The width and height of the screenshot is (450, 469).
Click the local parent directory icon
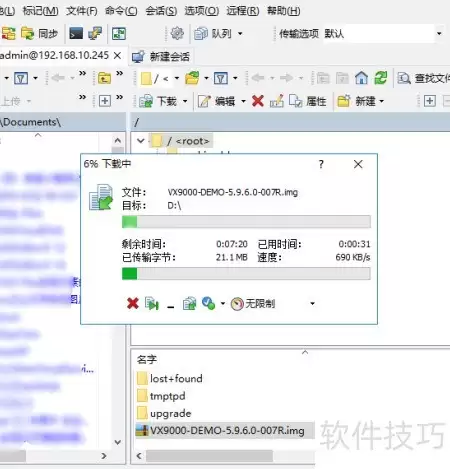[x=104, y=78]
